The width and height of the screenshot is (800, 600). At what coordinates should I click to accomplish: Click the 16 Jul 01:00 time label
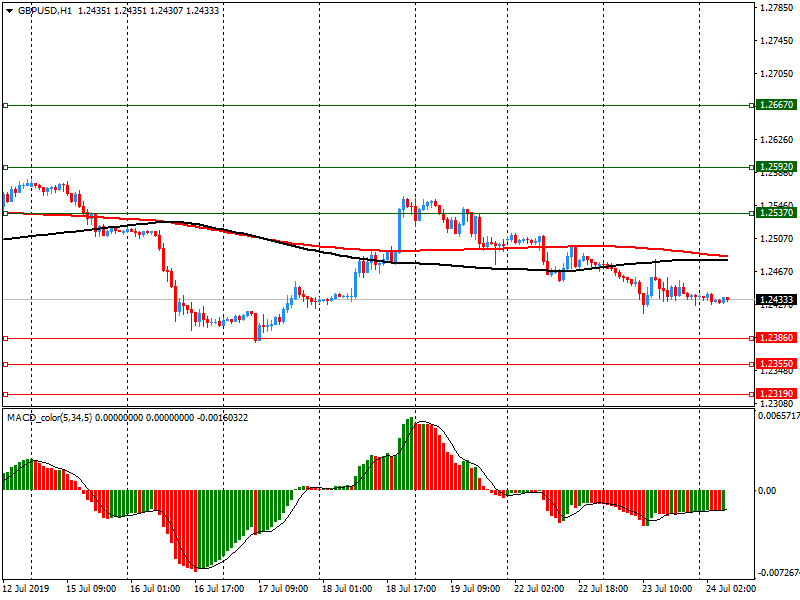[155, 588]
